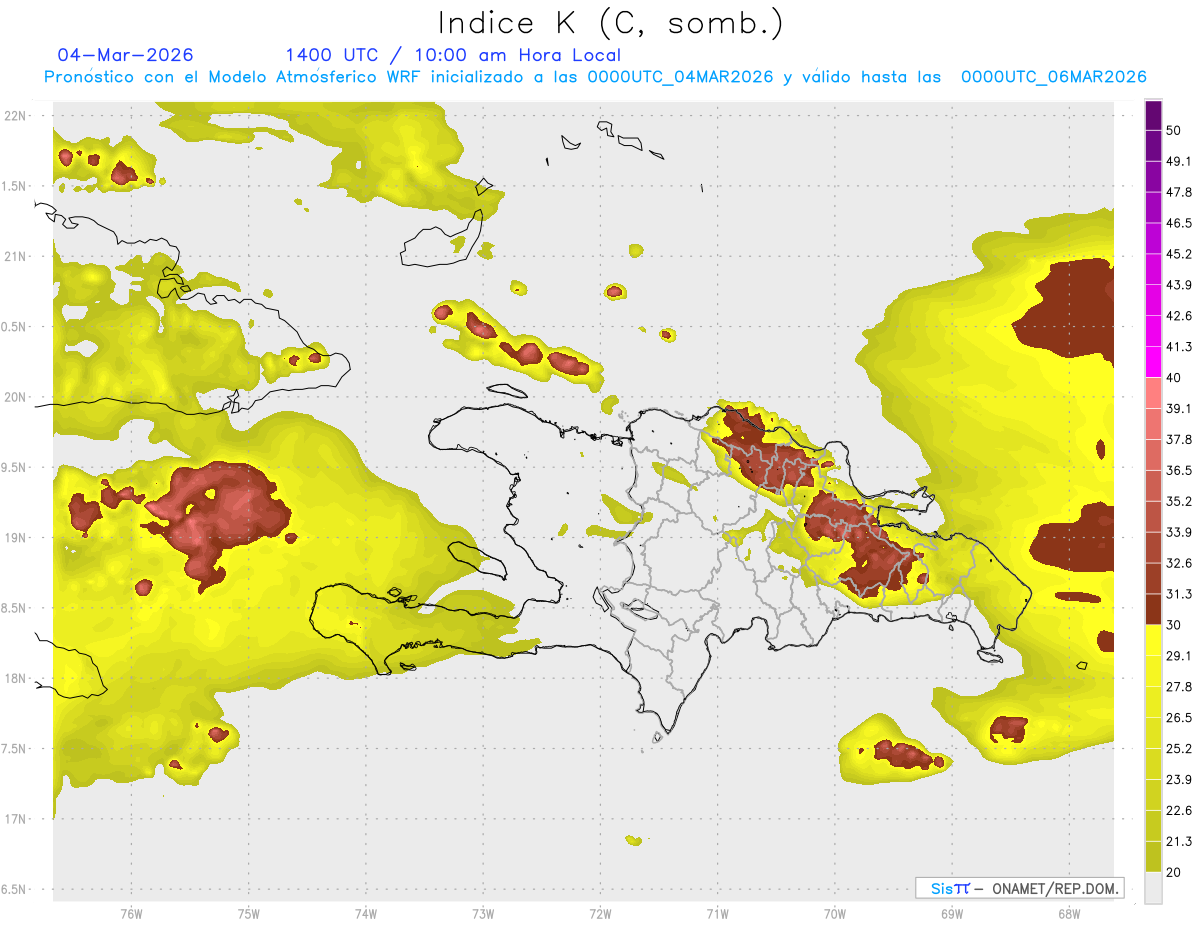Click the colorbar value "25.2"
This screenshot has height=927, width=1200.
coord(1179,749)
